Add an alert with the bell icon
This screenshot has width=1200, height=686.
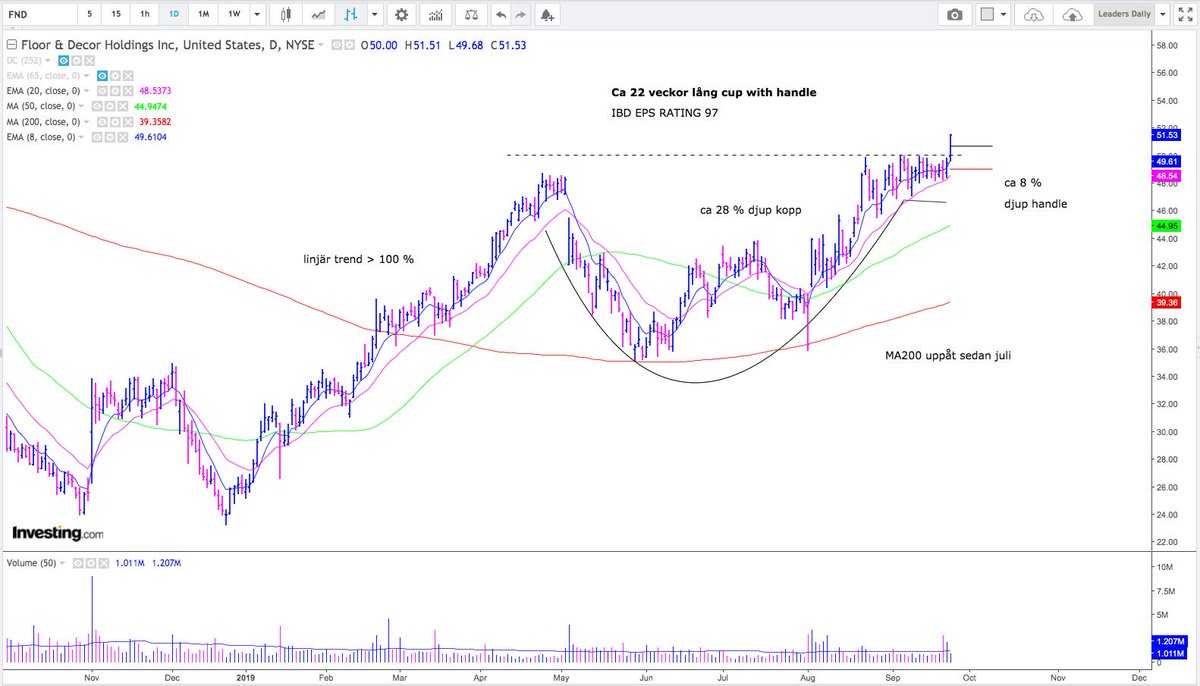(x=547, y=15)
